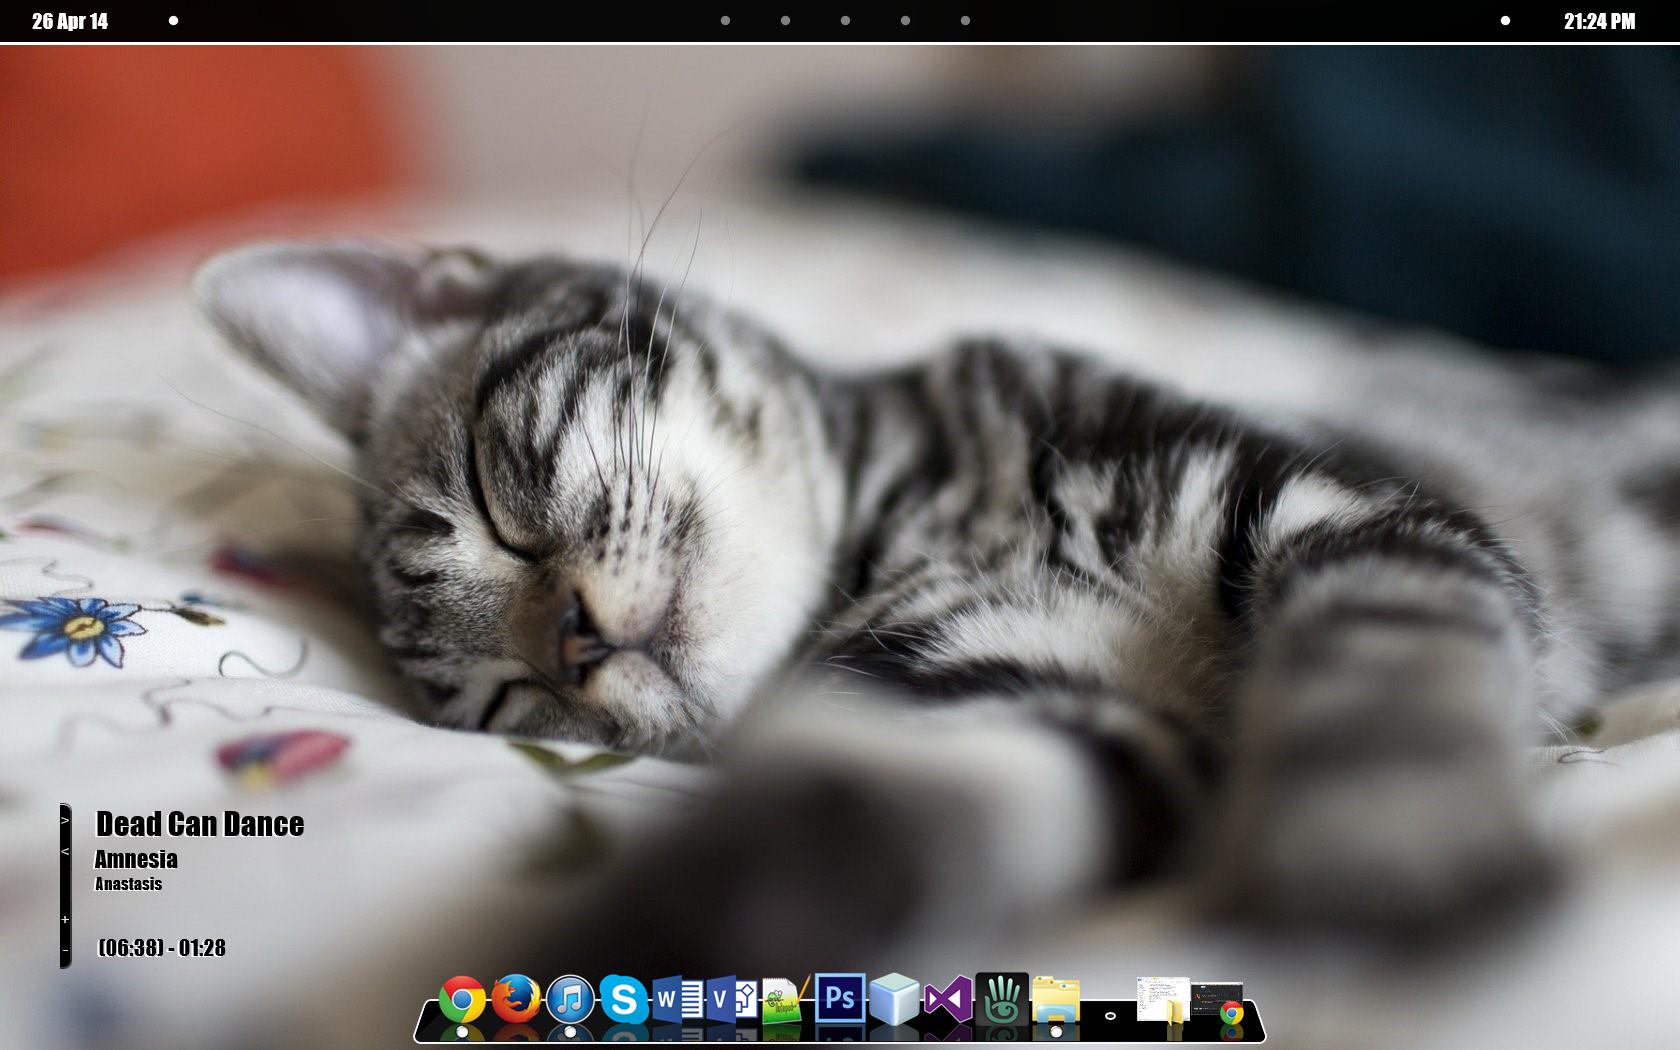Launch Notepad++ from the dock

tap(783, 1001)
